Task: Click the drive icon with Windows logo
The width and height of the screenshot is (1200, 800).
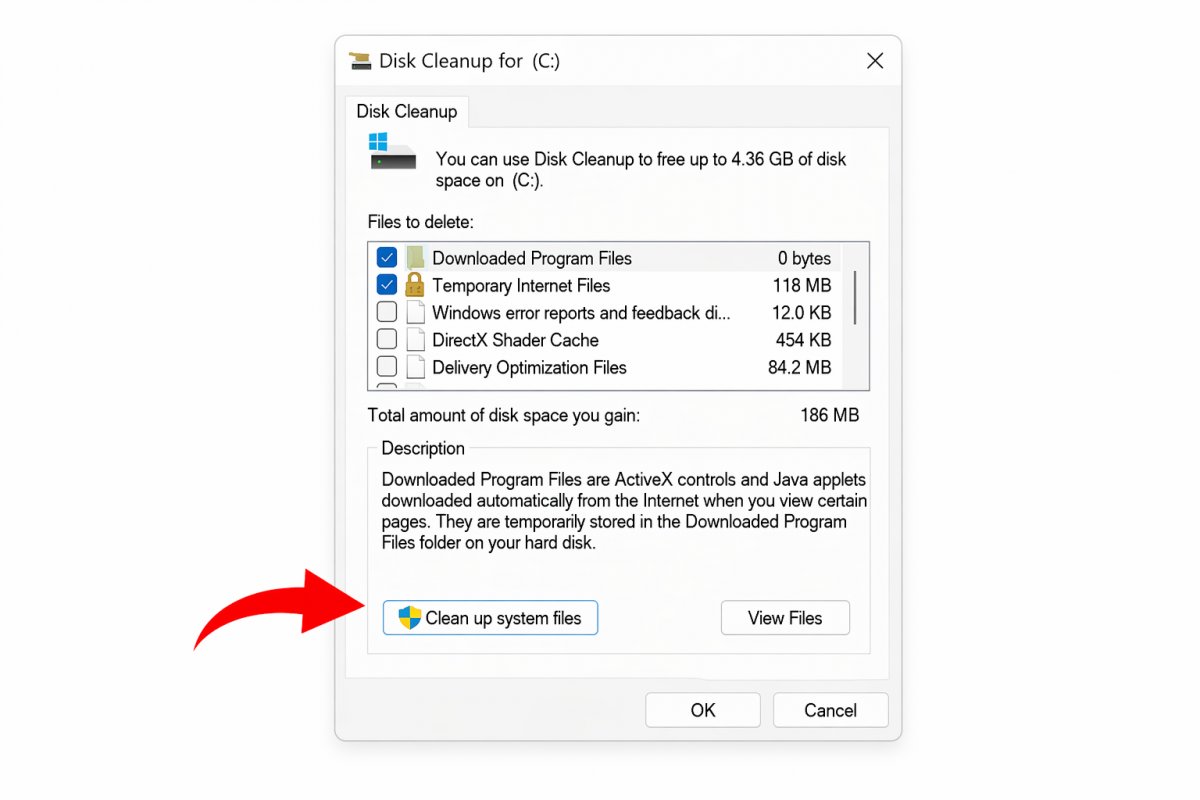Action: [392, 152]
